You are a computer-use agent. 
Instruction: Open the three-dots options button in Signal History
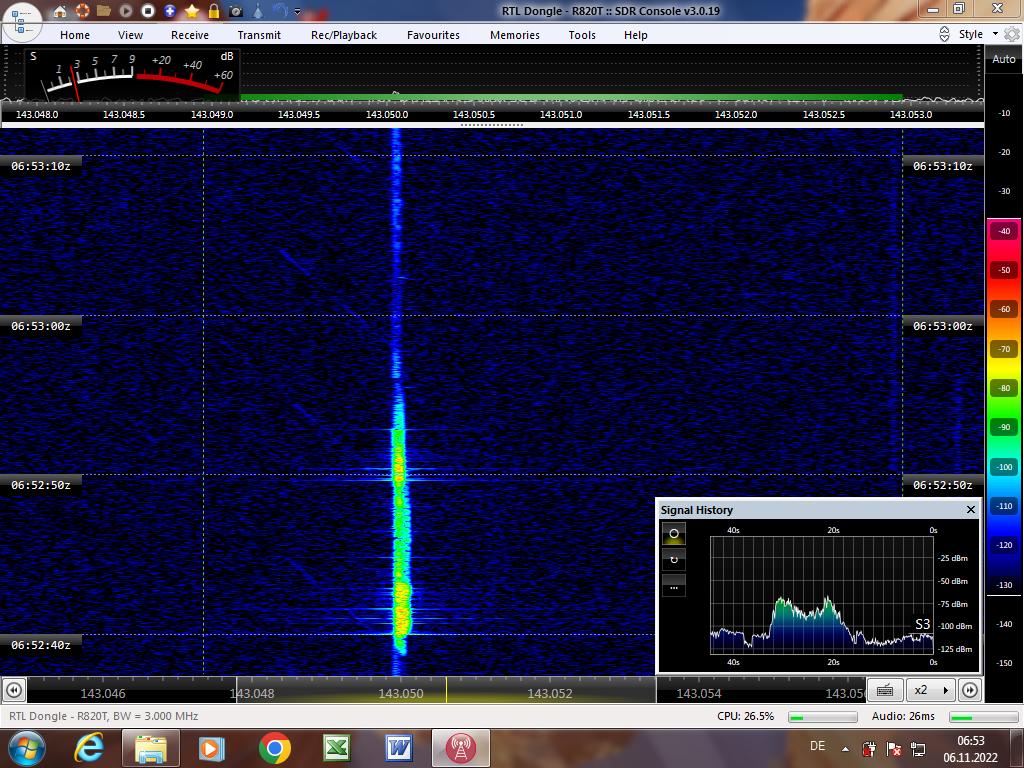pos(674,586)
